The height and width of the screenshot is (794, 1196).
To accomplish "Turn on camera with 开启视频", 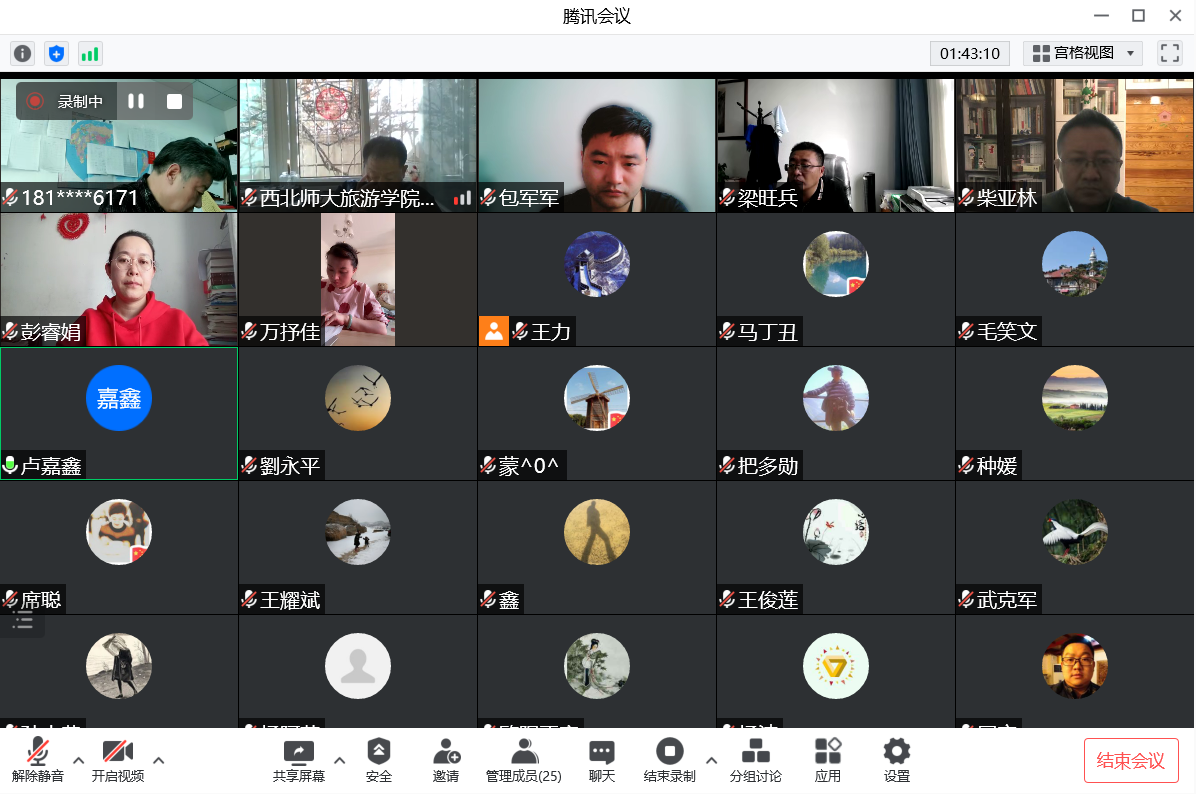I will (117, 760).
